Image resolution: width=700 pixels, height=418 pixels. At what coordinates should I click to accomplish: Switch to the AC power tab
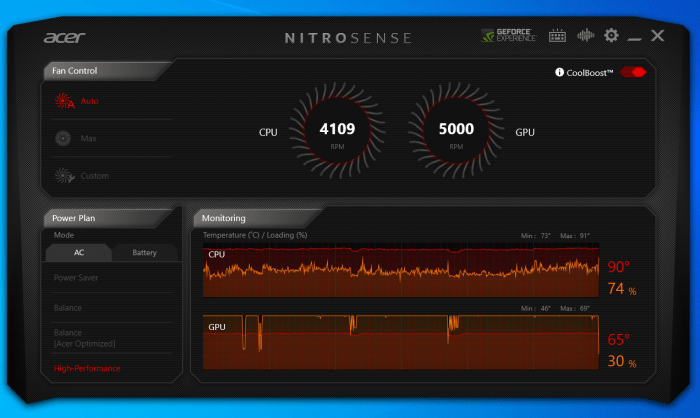79,252
